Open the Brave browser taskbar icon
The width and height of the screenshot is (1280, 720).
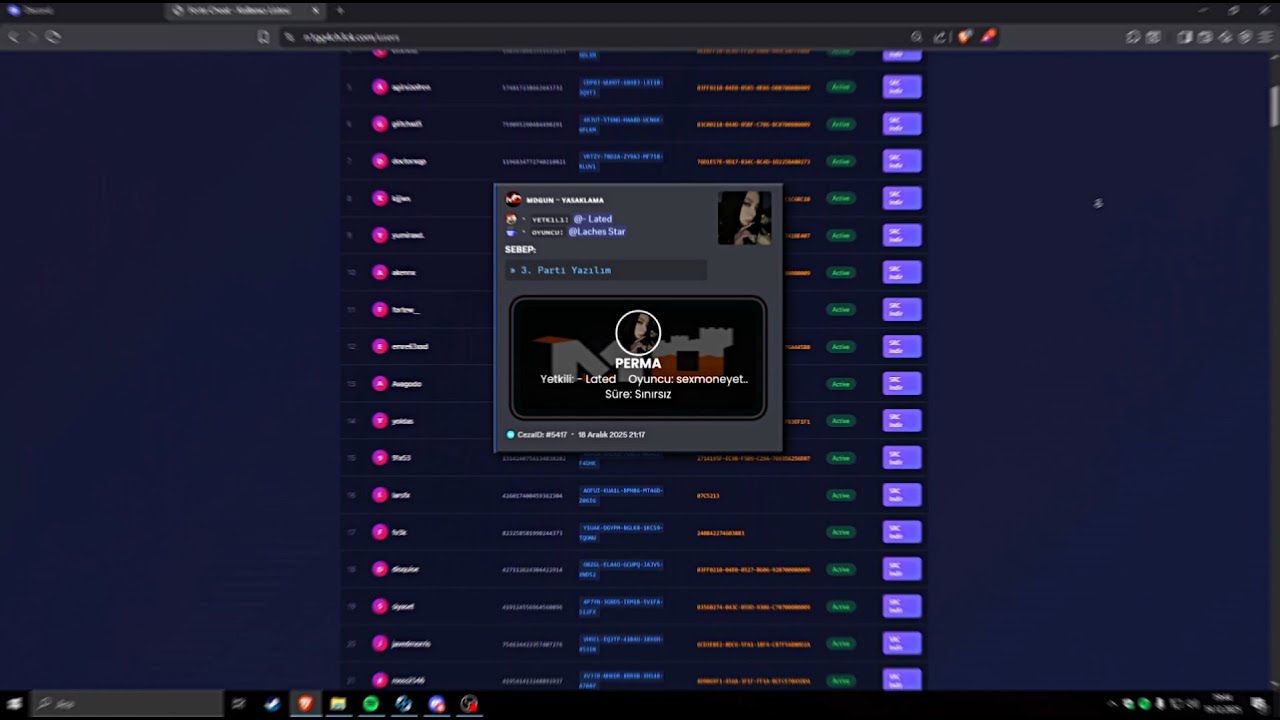pos(305,704)
